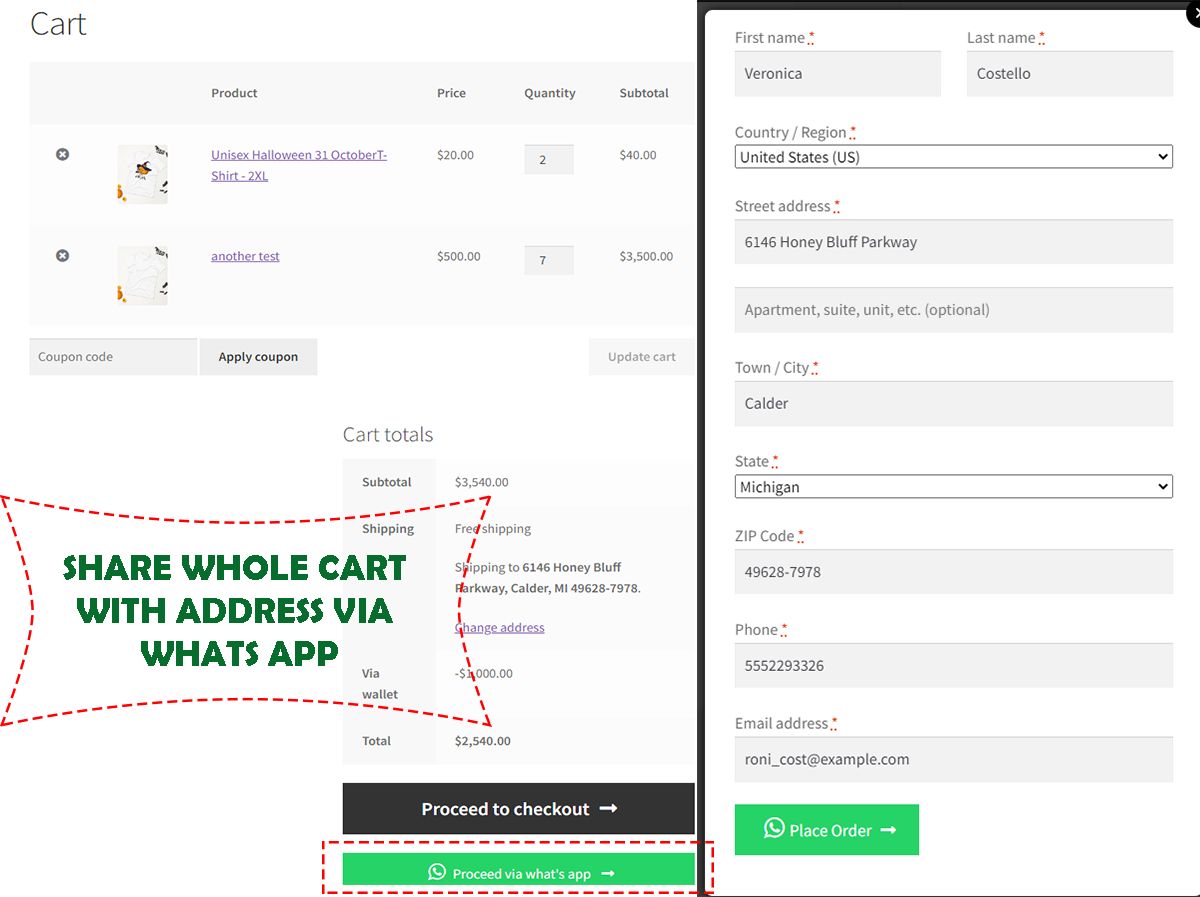Screen dimensions: 1200x897
Task: Edit the First name field
Action: (x=838, y=74)
